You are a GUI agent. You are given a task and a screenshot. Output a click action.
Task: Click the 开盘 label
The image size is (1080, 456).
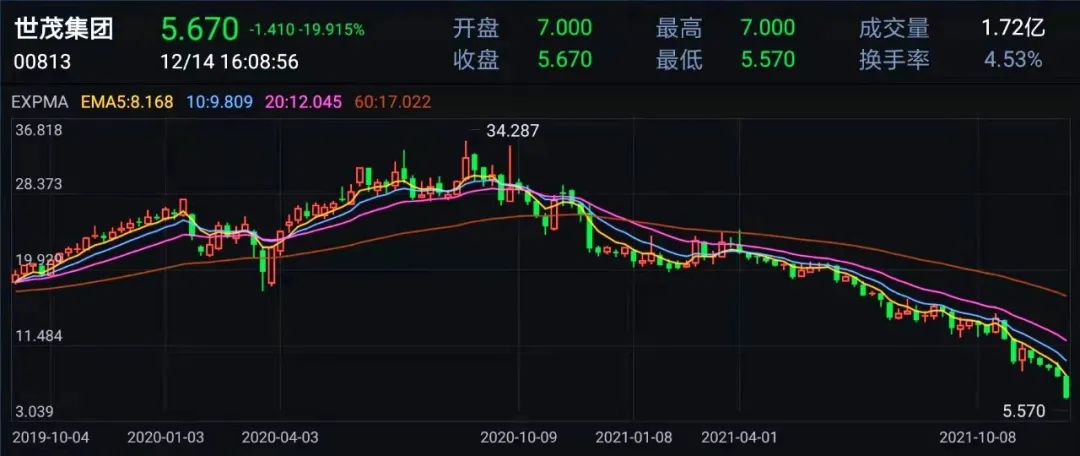click(476, 28)
